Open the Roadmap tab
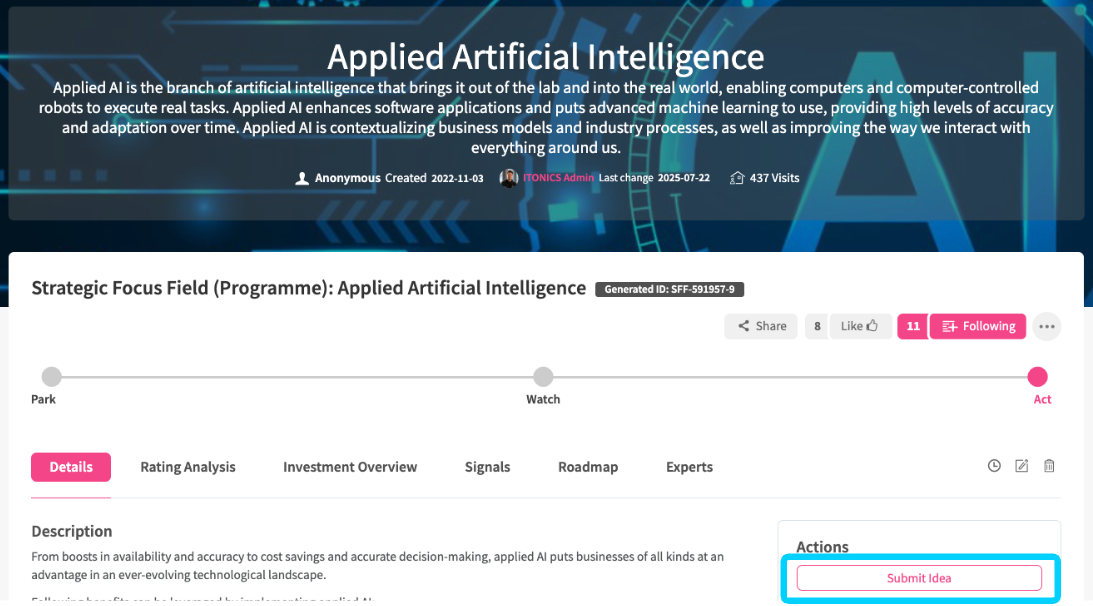The height and width of the screenshot is (606, 1093). (588, 467)
